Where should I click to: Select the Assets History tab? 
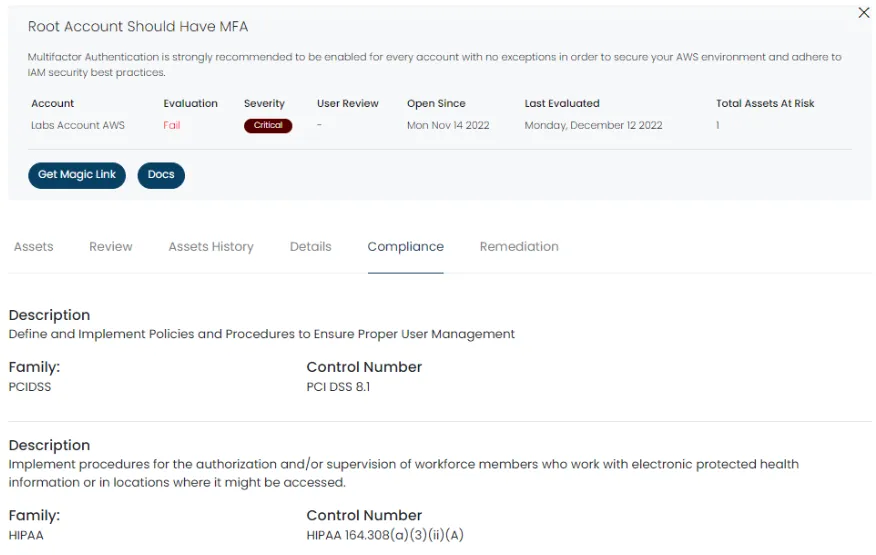[x=211, y=247]
